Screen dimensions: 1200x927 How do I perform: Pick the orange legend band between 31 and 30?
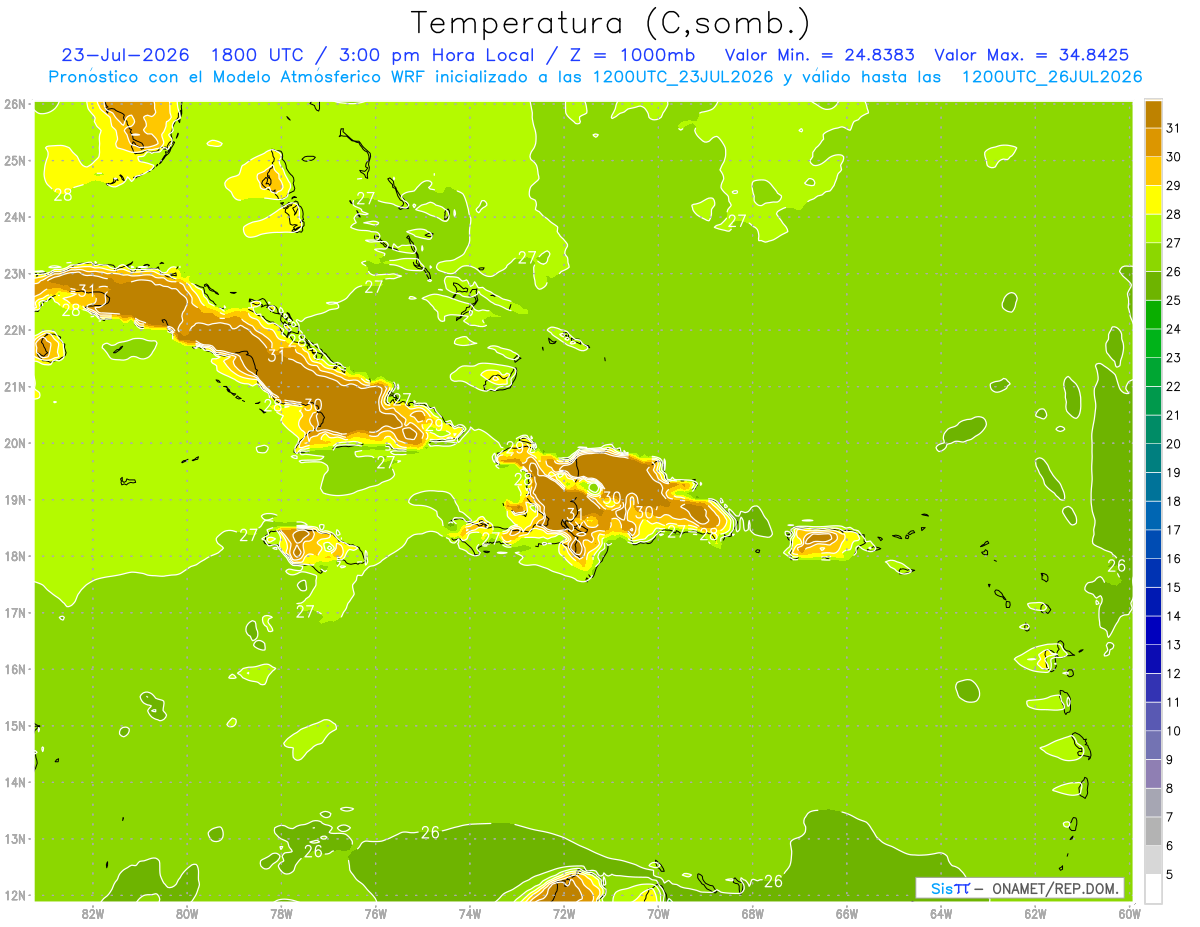1153,142
